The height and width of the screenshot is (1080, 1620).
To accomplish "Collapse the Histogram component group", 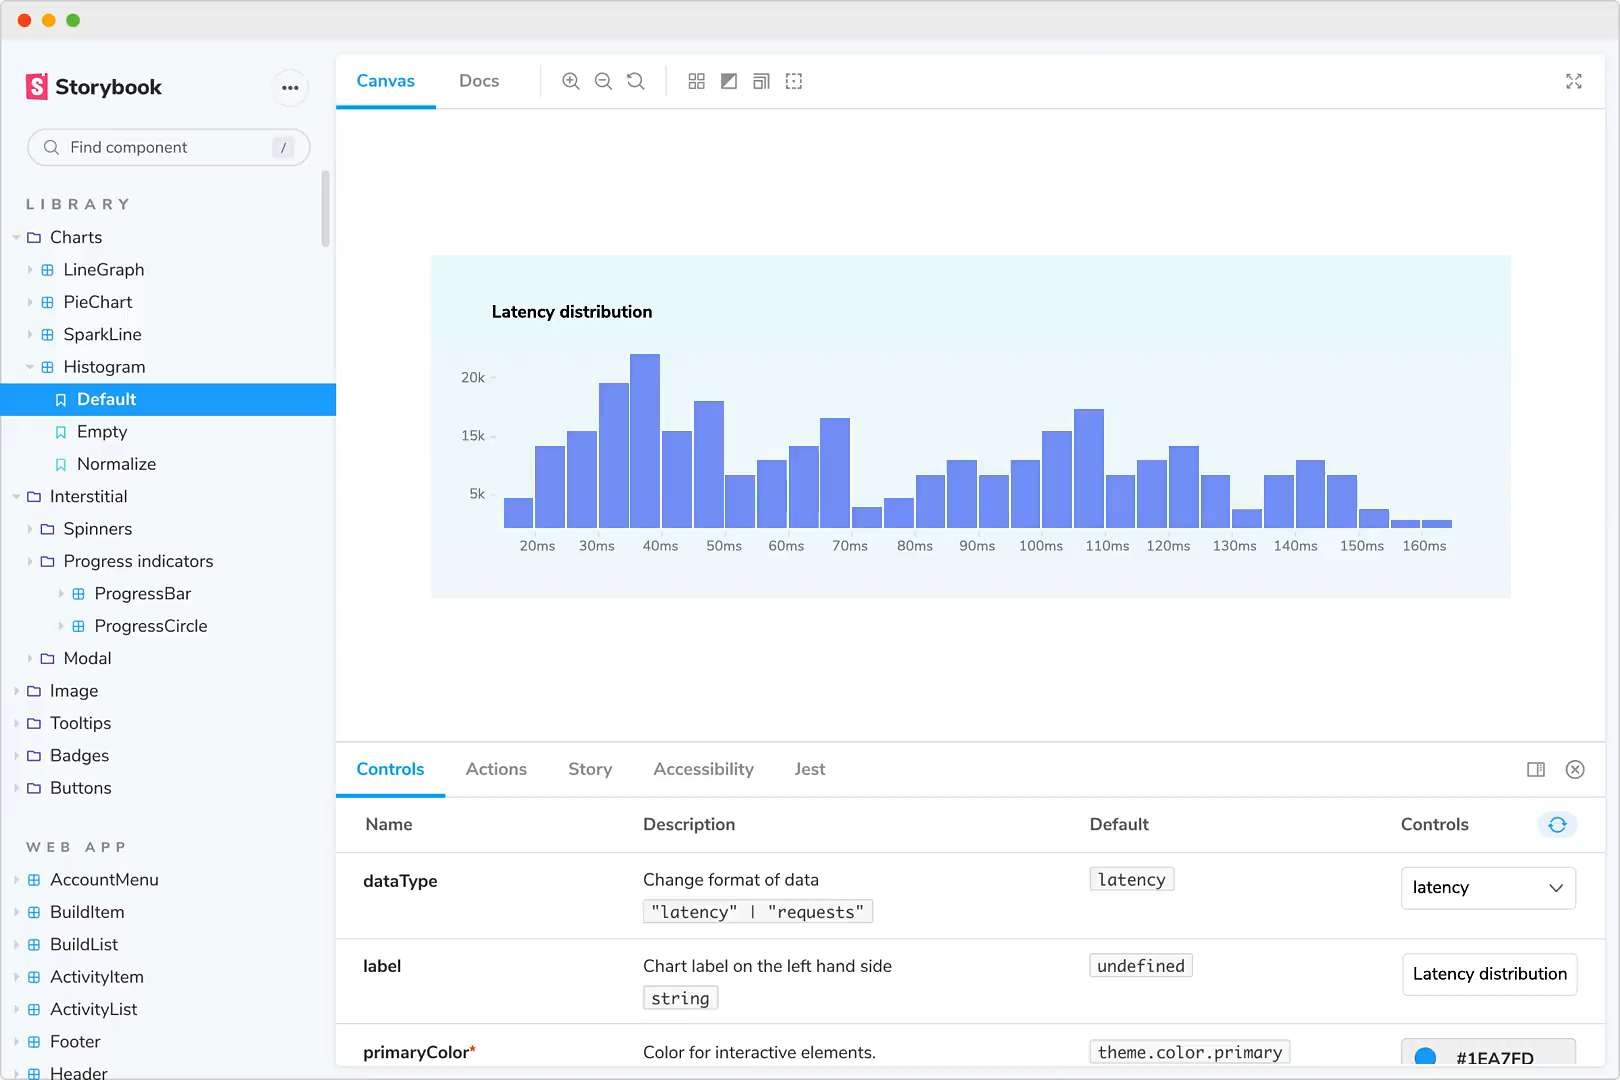I will click(x=31, y=367).
